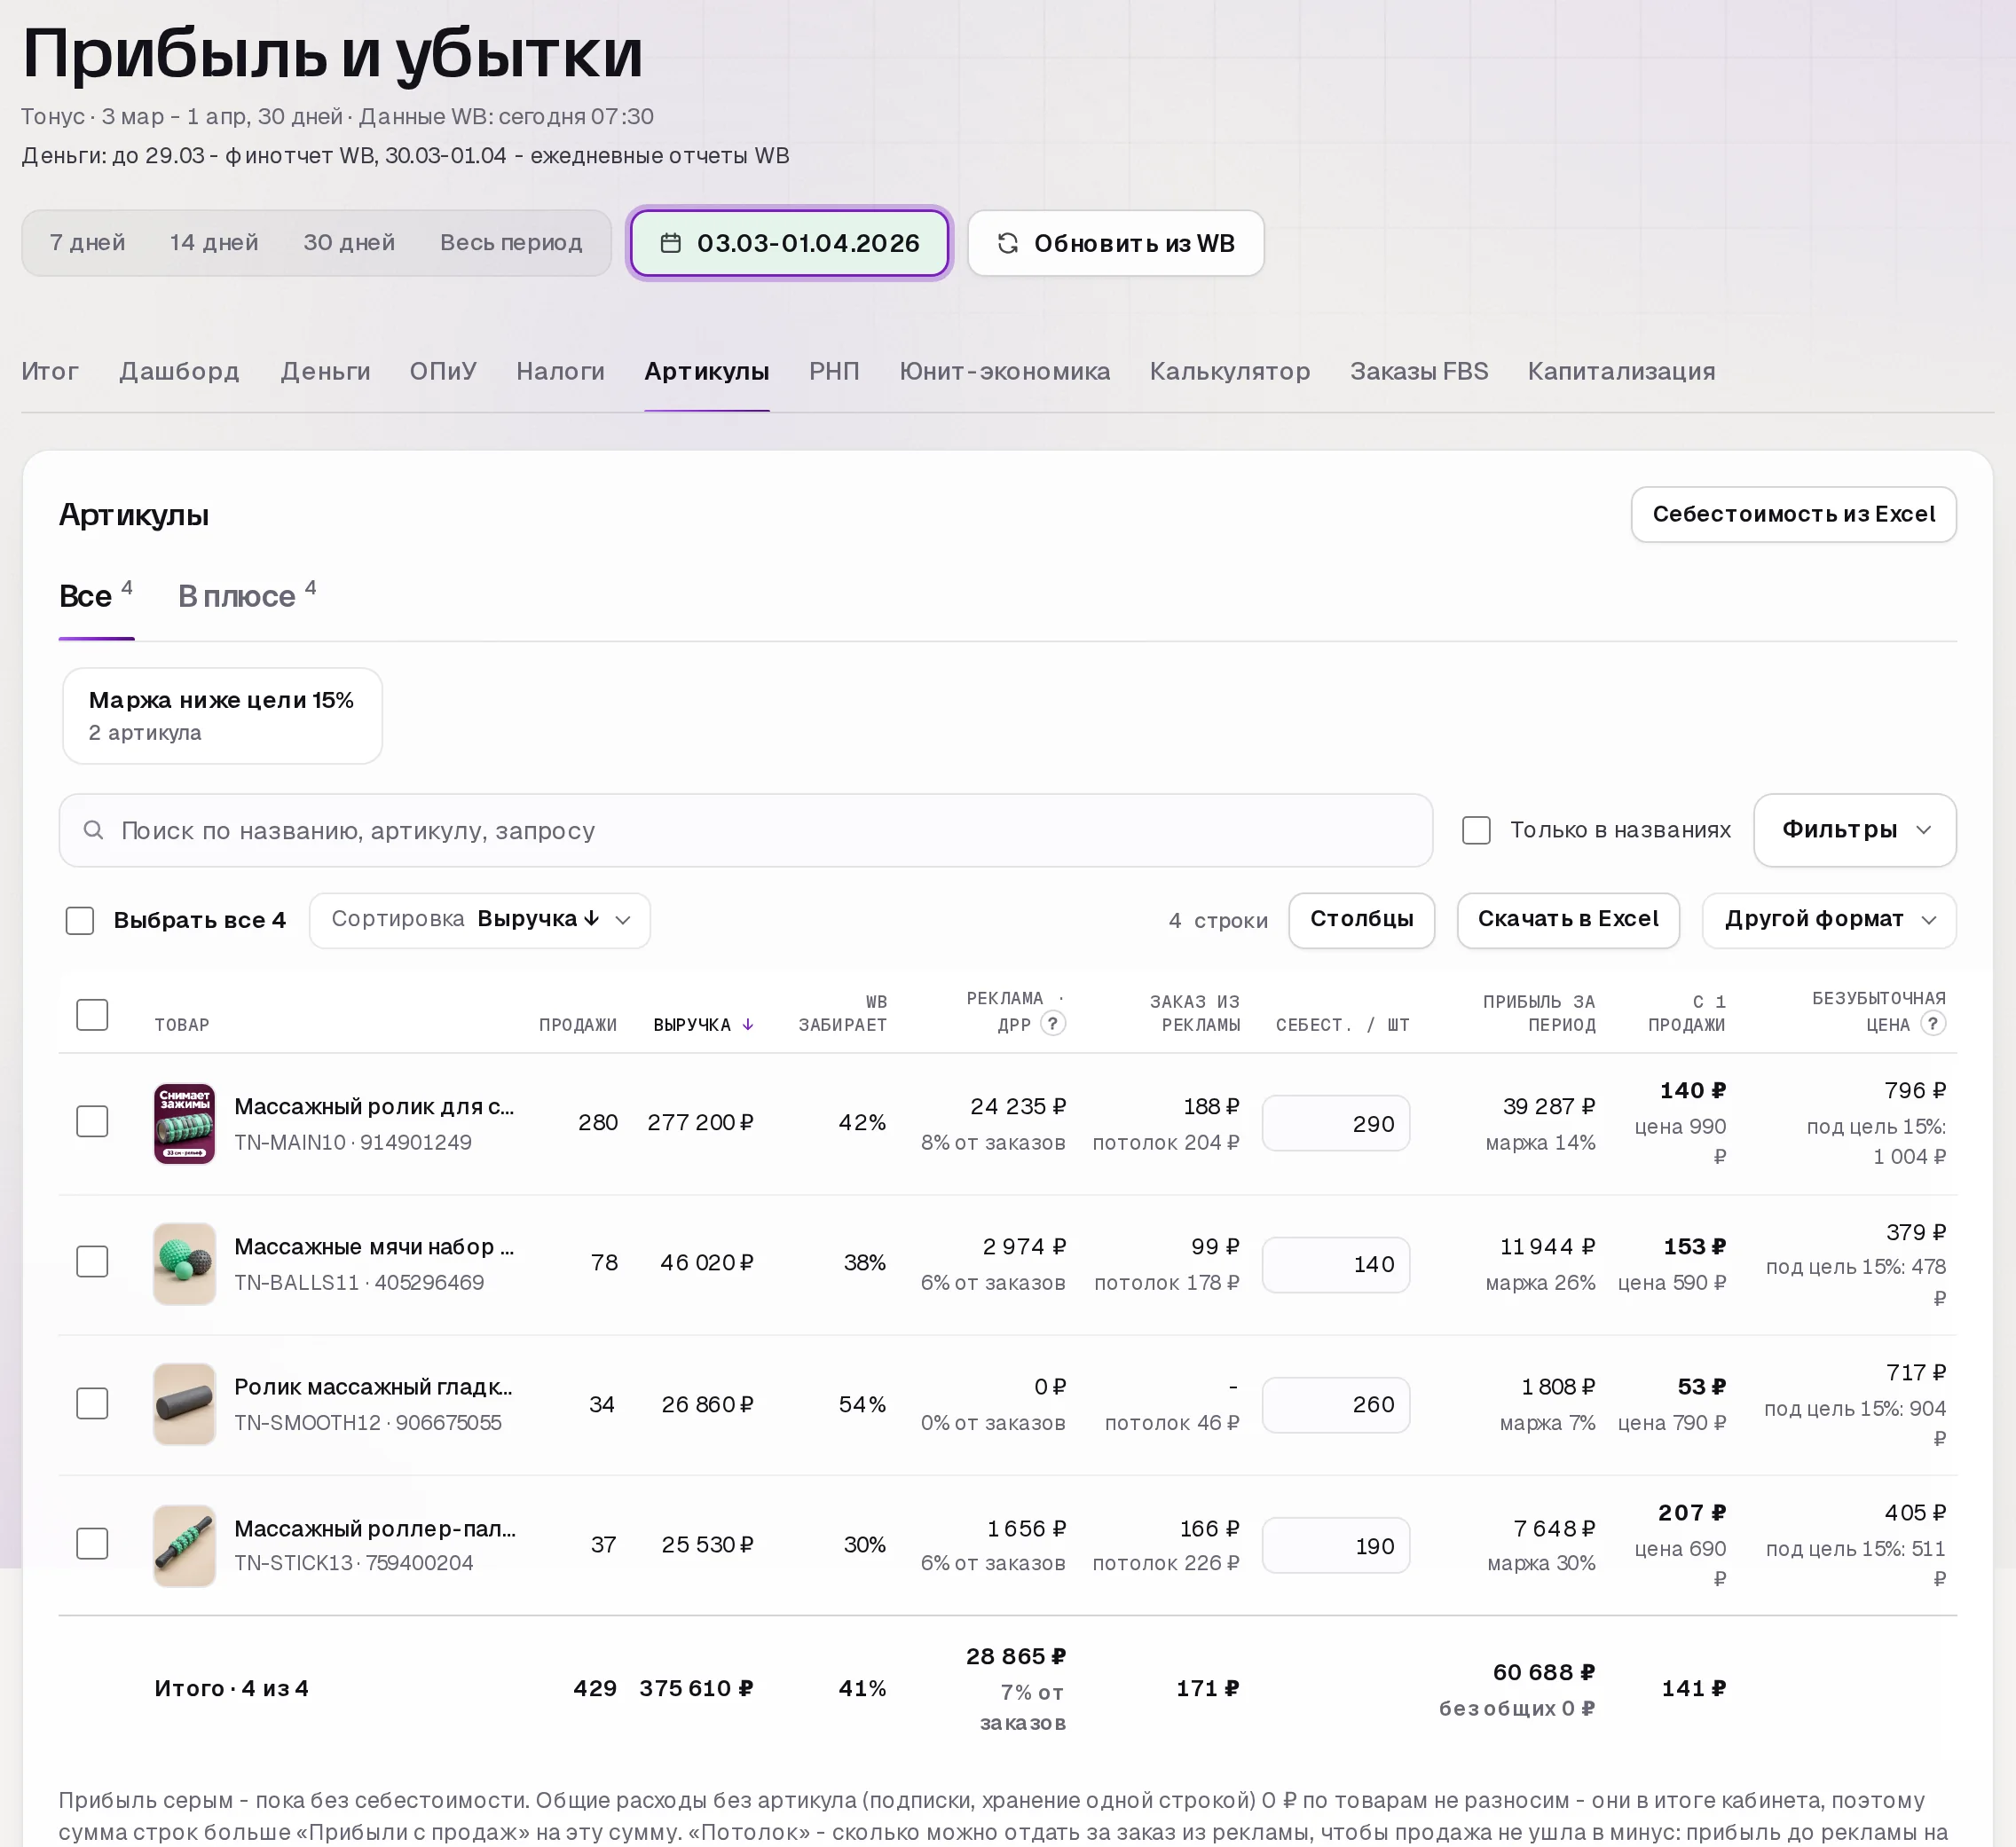Choose the 14 дней period

[x=214, y=243]
